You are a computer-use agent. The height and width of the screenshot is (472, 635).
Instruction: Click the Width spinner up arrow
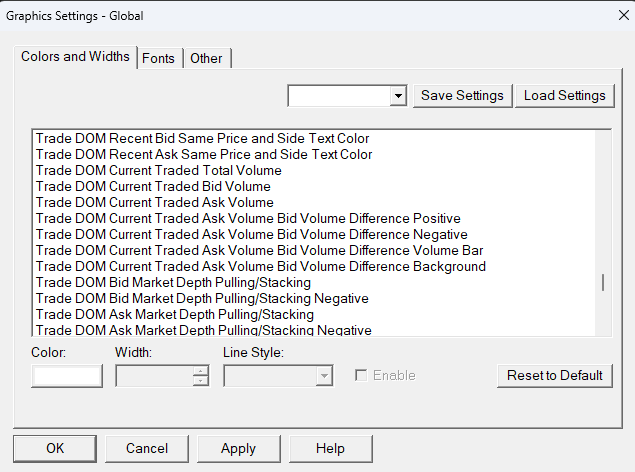coord(201,371)
